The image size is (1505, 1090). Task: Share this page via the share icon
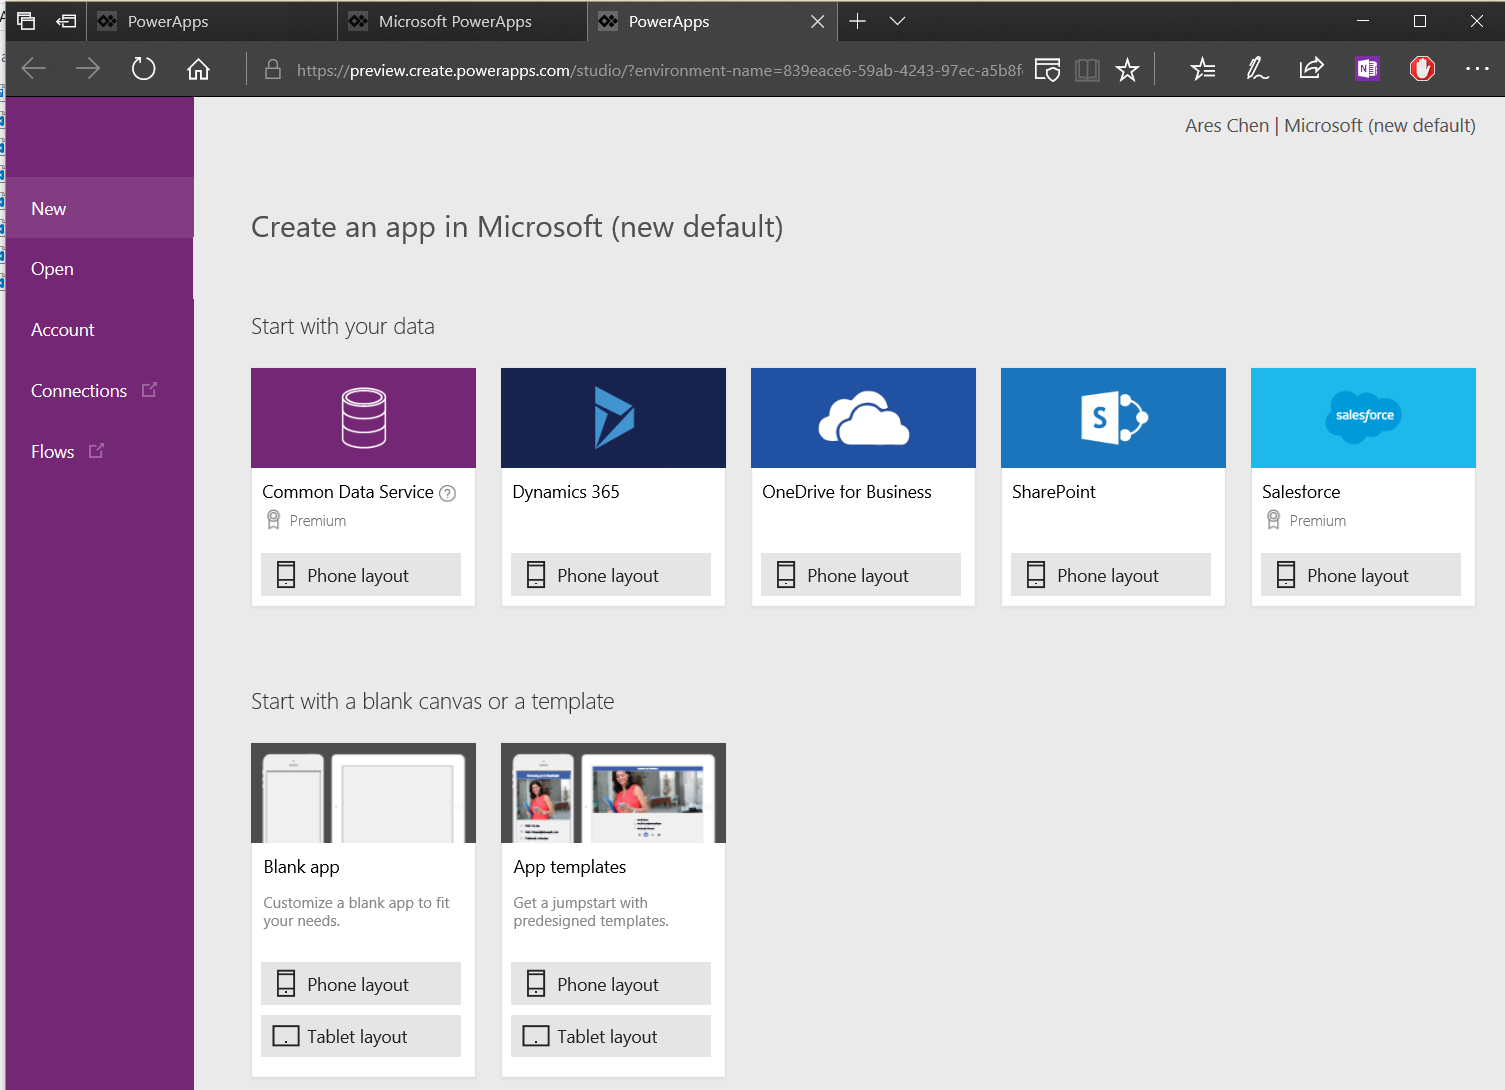(1311, 69)
